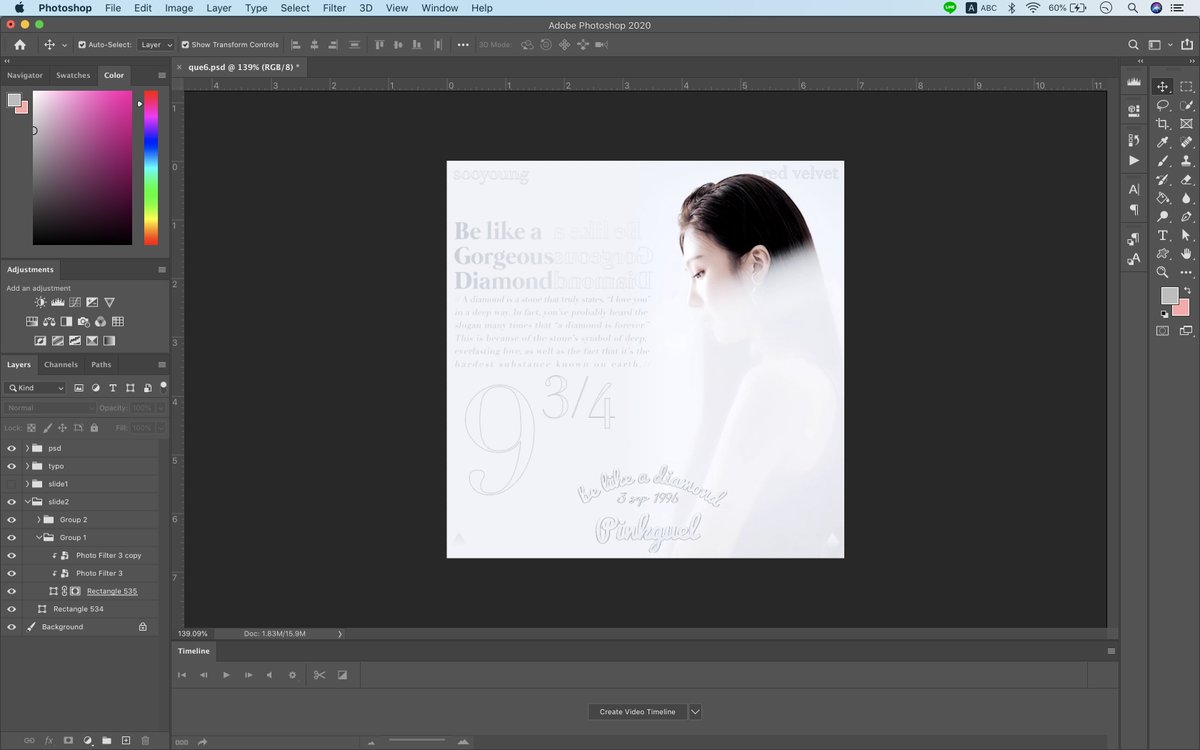This screenshot has width=1200, height=750.
Task: Expand the Group 2 folder
Action: pyautogui.click(x=39, y=520)
